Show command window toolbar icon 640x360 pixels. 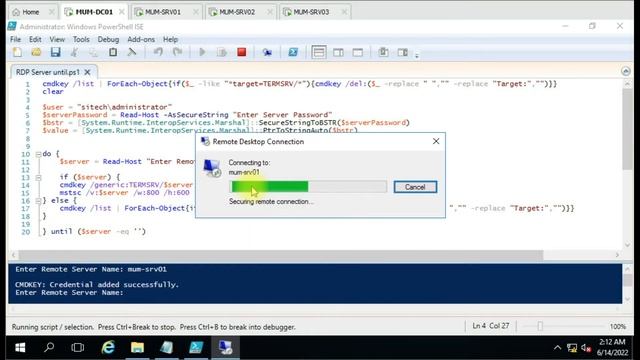point(383,52)
